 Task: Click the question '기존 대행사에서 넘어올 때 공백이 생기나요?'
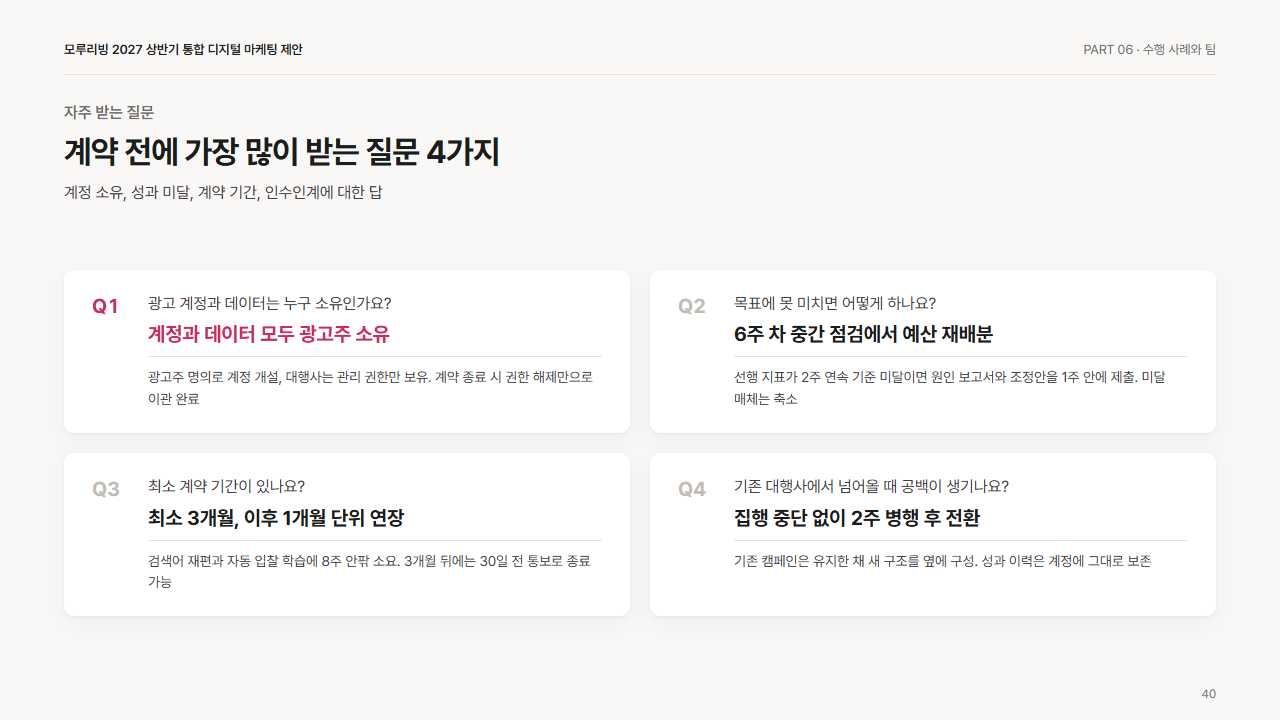[871, 486]
